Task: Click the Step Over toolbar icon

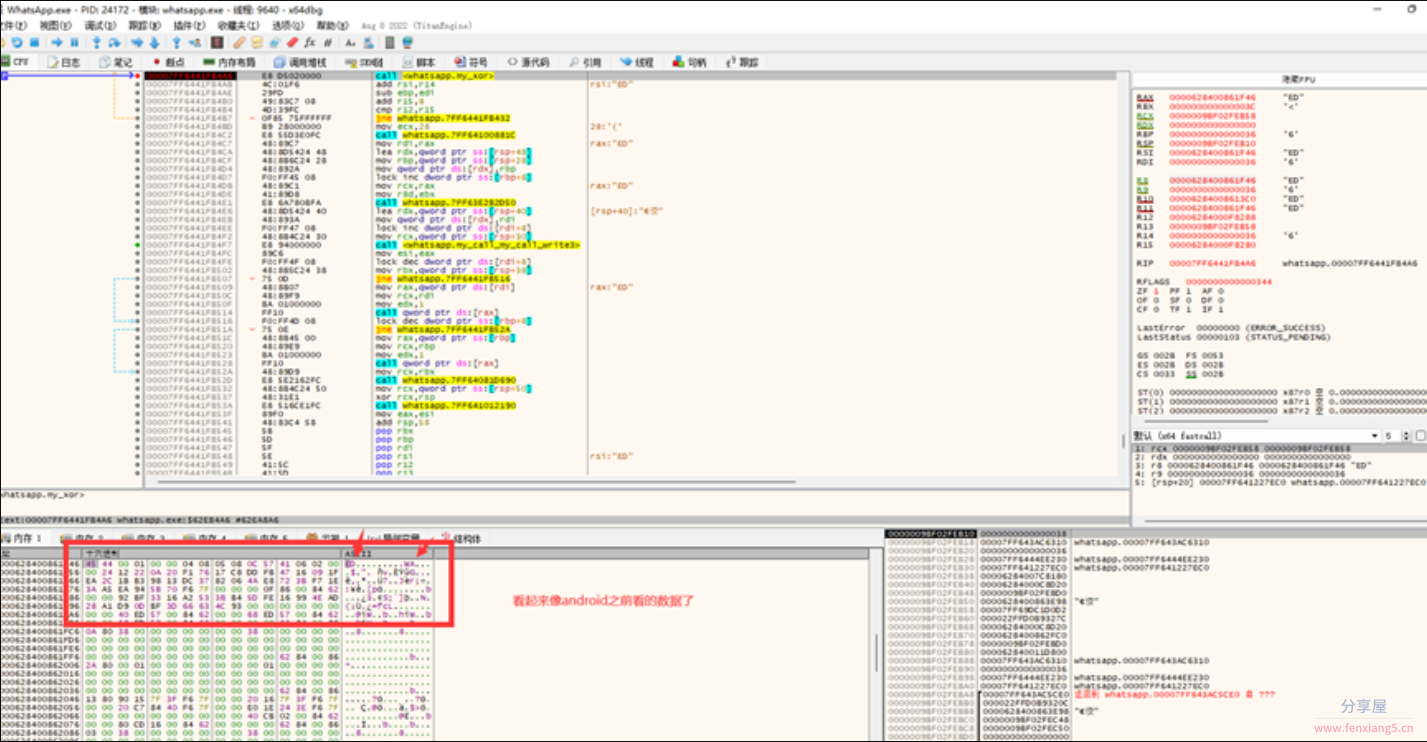Action: (114, 43)
